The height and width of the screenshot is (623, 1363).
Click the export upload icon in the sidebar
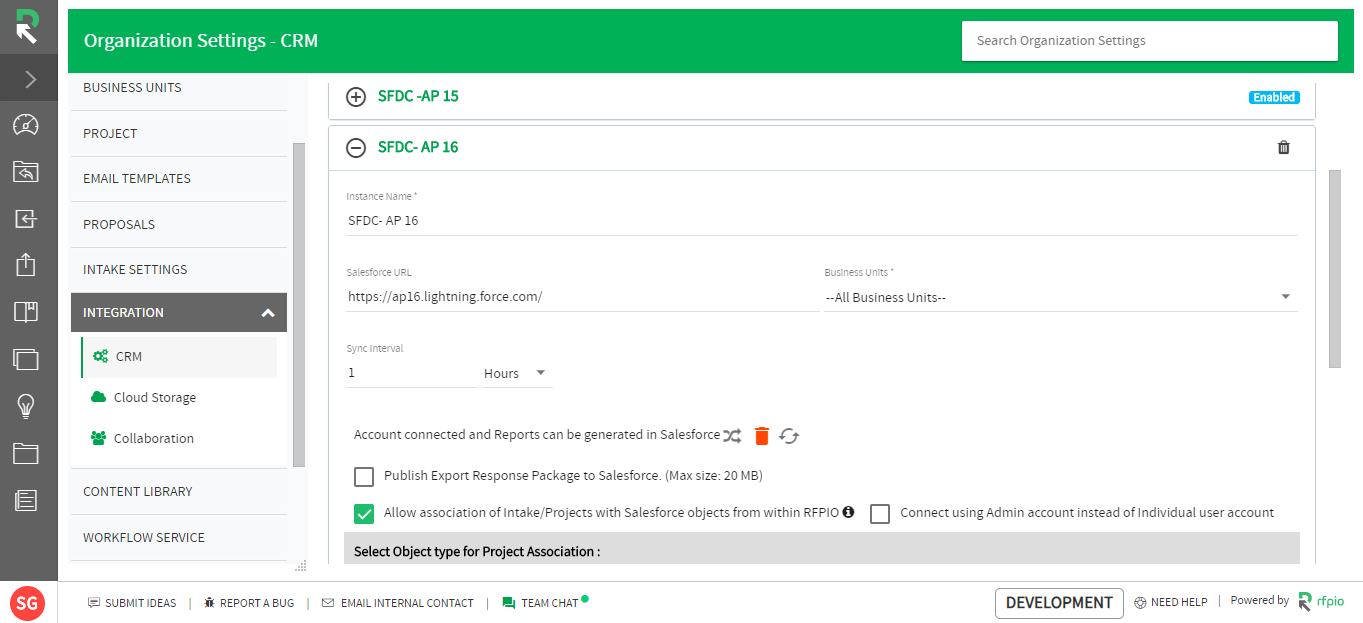26,265
